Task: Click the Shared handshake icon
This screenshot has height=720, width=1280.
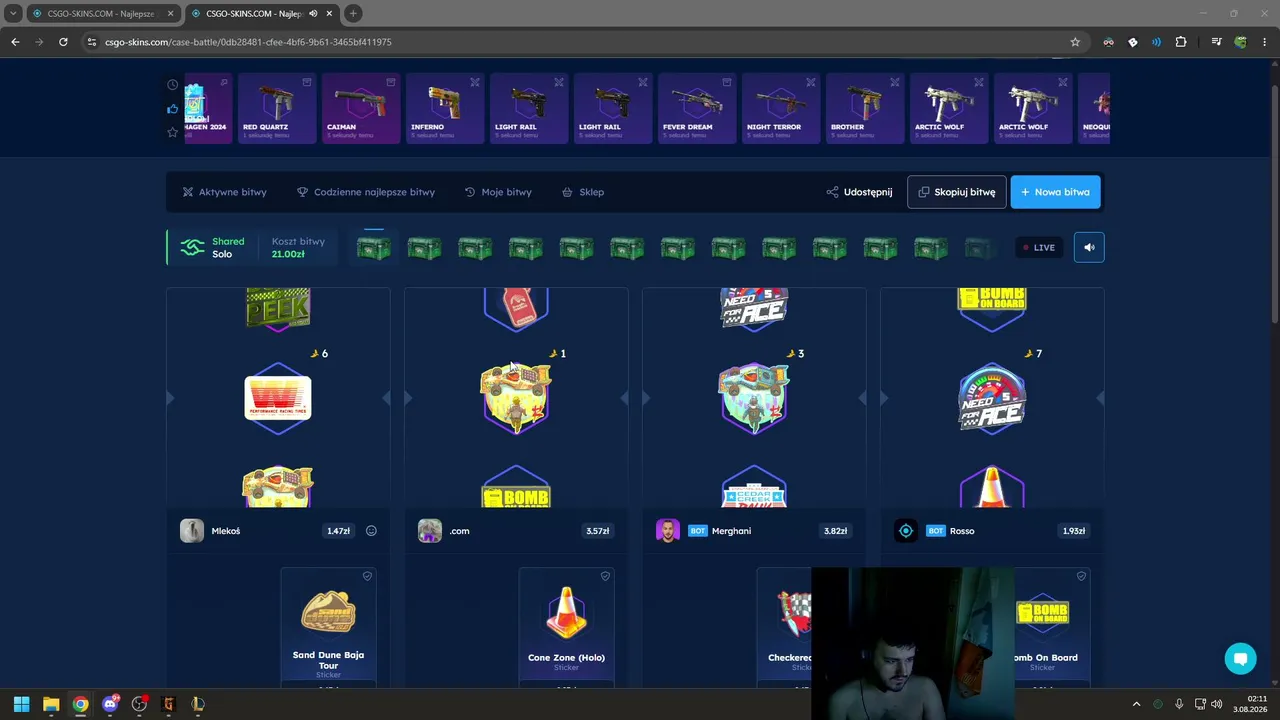Action: pos(192,247)
